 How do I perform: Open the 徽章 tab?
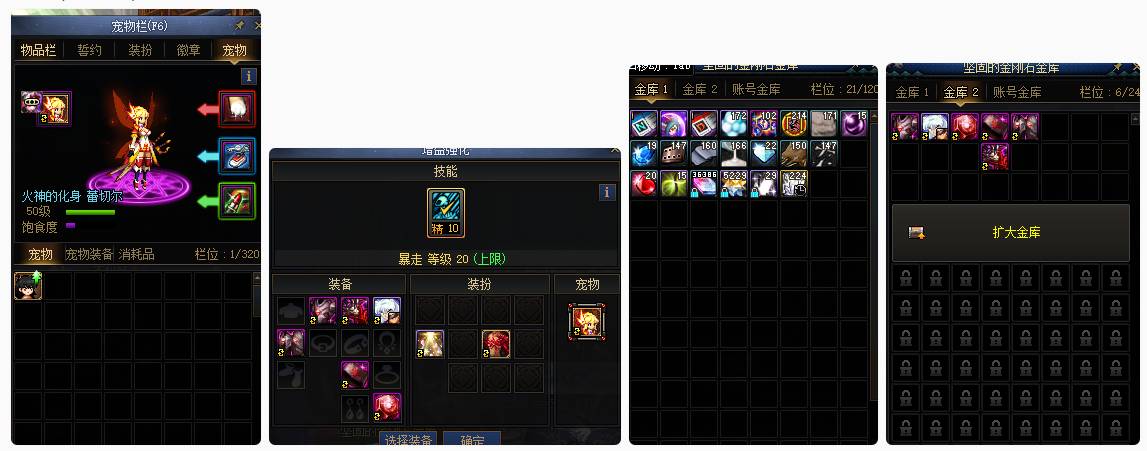click(x=189, y=50)
